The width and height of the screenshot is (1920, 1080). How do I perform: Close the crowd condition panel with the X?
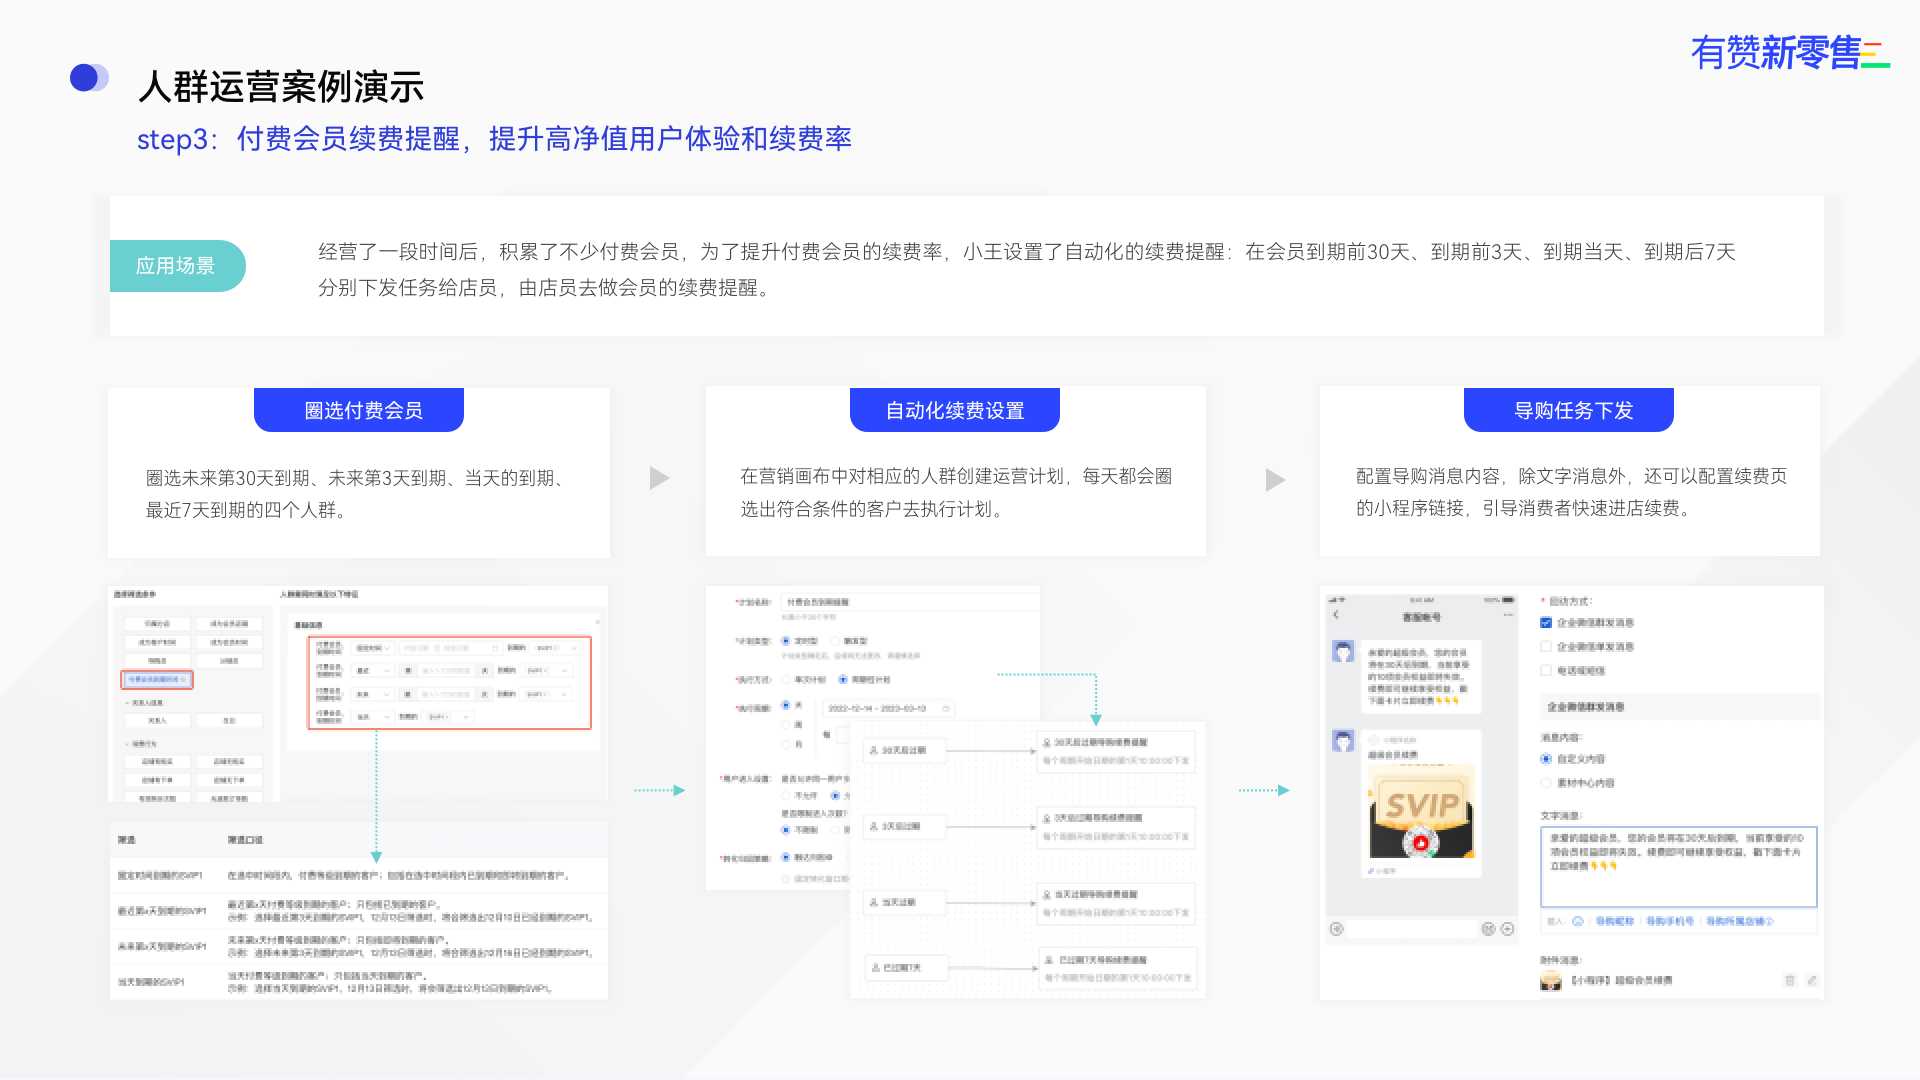coord(598,621)
